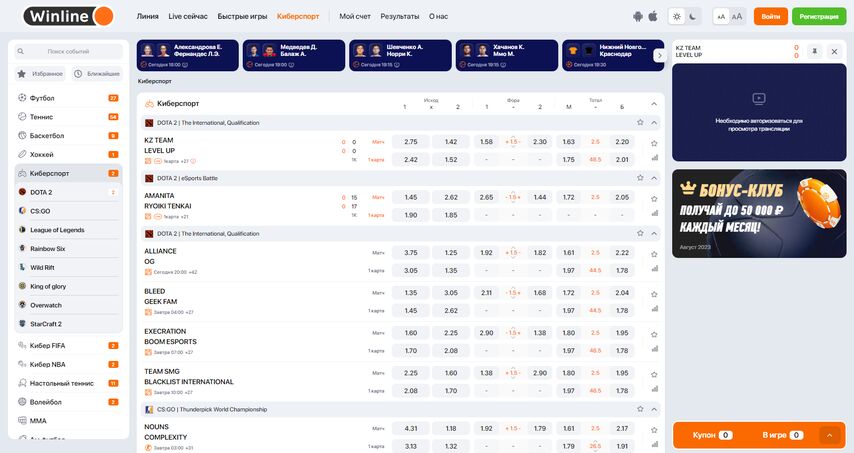Open the Александрова vs Фернандес match card
Viewport: 854px width, 453px height.
click(187, 55)
